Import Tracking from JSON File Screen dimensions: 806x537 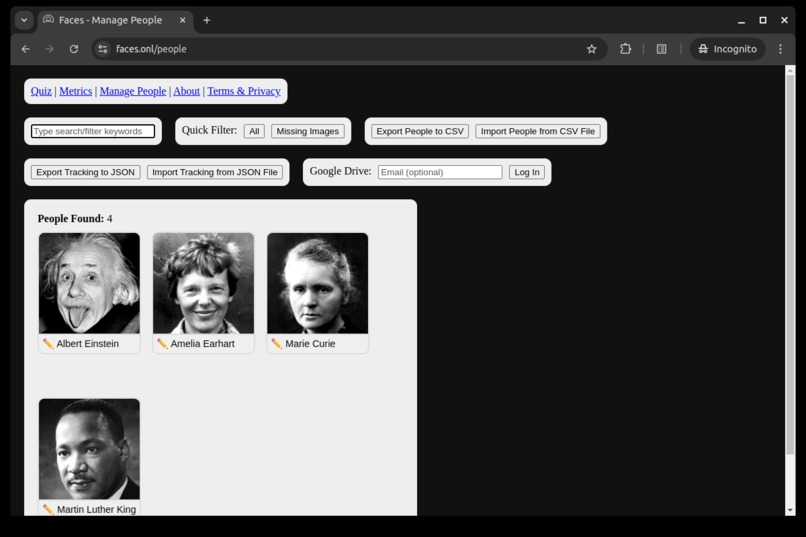(x=215, y=172)
